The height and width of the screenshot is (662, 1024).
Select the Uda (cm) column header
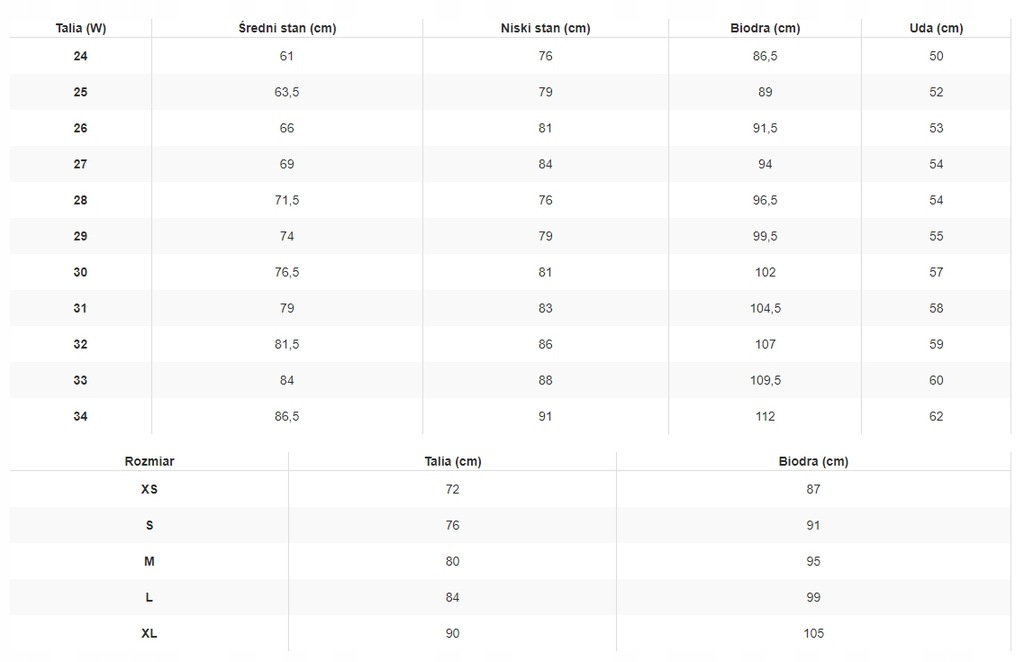(x=936, y=28)
